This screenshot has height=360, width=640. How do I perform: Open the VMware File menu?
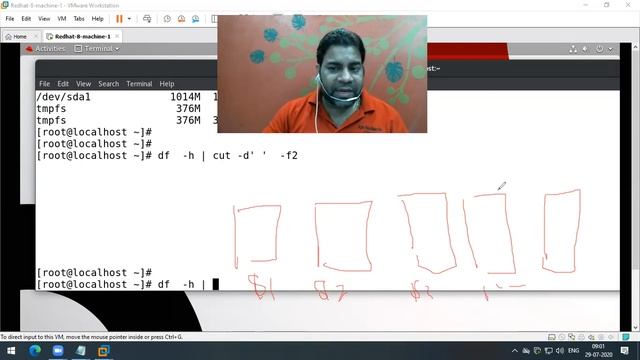coord(10,19)
